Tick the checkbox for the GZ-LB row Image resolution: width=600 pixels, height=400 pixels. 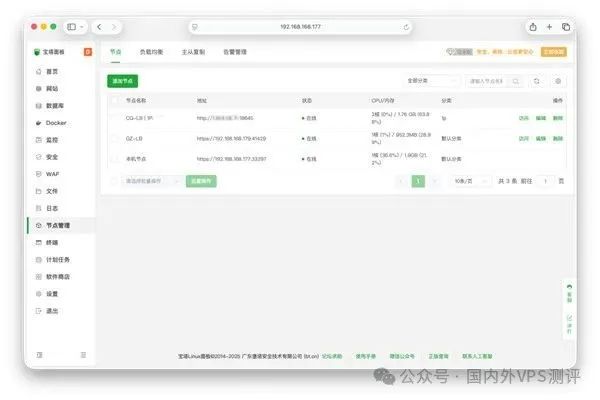(x=114, y=138)
